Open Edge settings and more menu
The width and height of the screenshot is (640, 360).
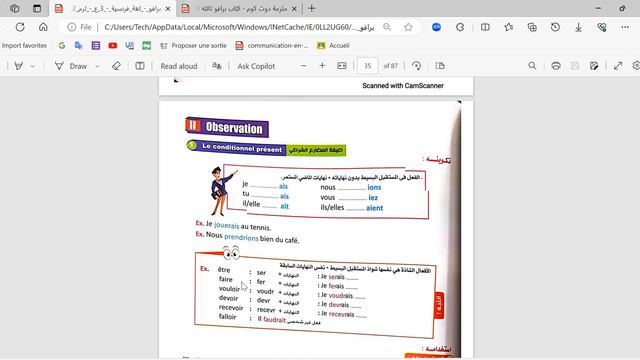tap(625, 27)
